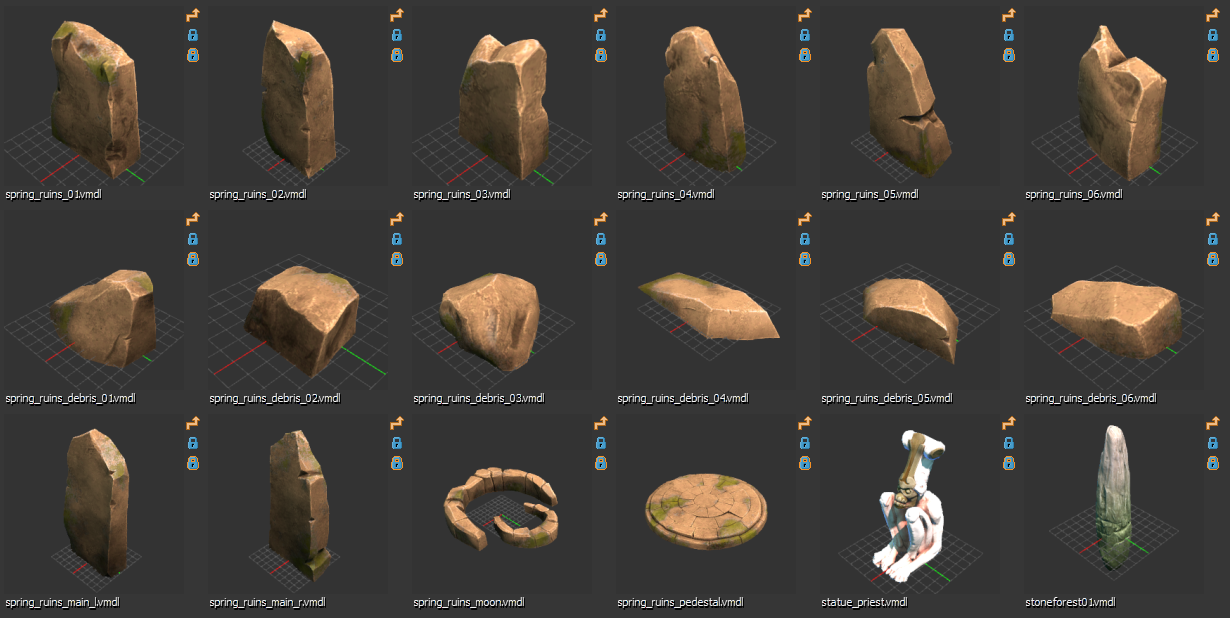Click the orange-outlined lock icon for spring_ruins_debris_02.vmdl
Screen dimensions: 1230x618
(397, 259)
